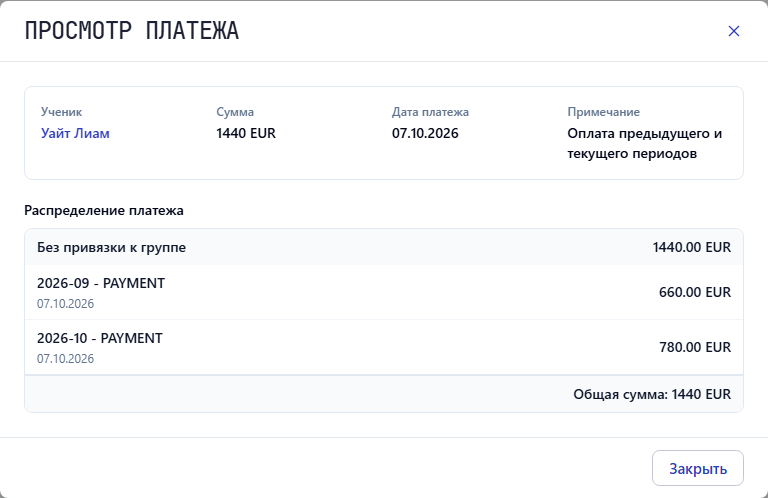Select the 2026-10 - PAYMENT row
Screen dimensions: 768x498
pos(384,347)
